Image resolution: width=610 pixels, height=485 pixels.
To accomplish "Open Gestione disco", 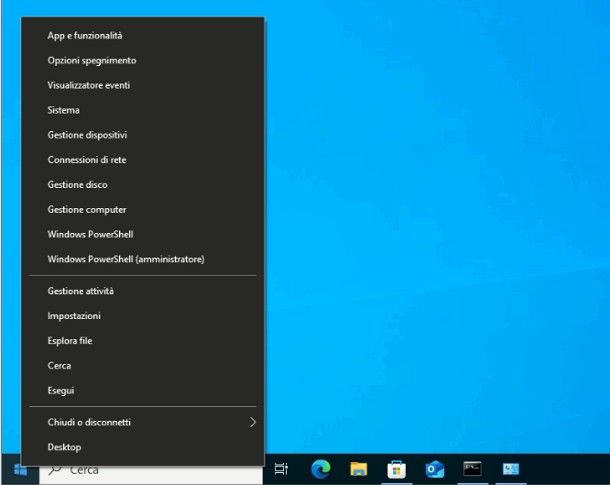I will 143,185.
